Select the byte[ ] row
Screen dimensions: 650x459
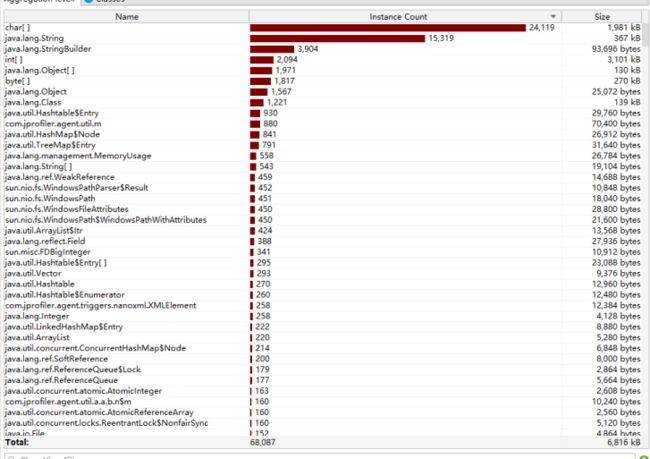pos(323,81)
